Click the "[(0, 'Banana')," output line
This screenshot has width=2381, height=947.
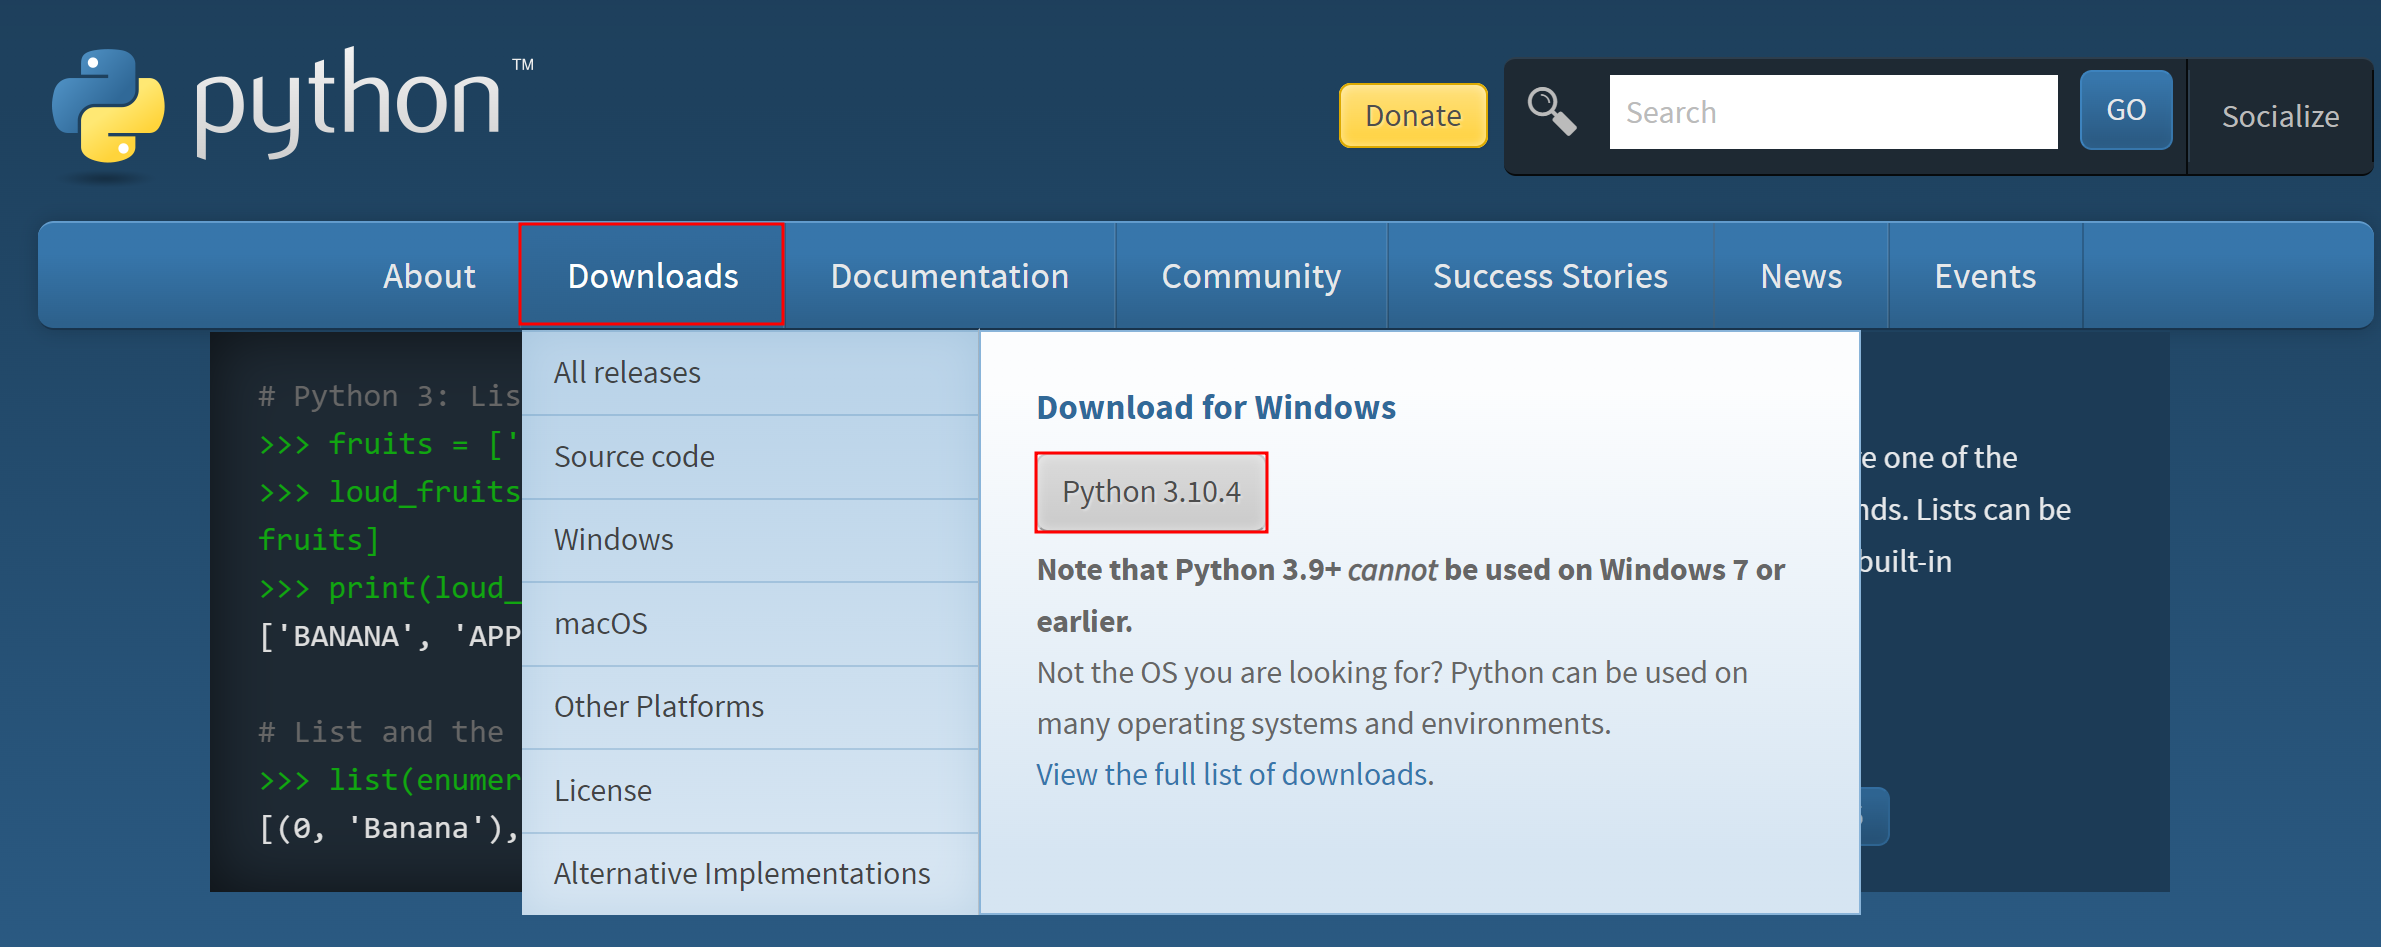pos(390,828)
